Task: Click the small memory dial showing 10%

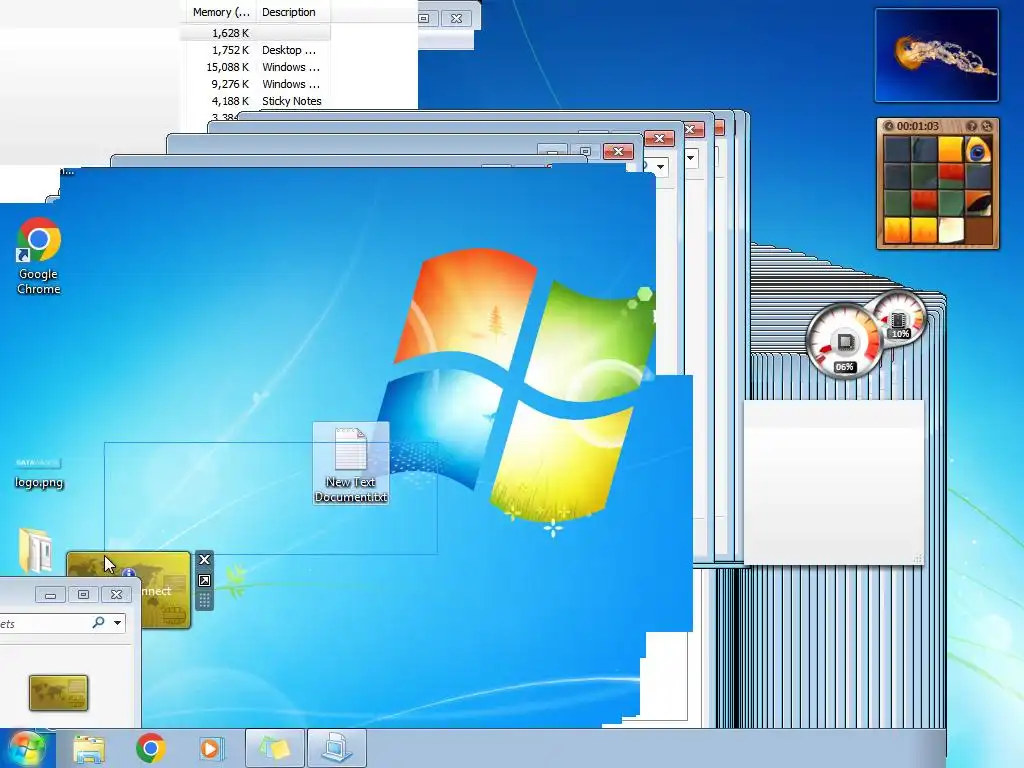Action: [x=901, y=318]
